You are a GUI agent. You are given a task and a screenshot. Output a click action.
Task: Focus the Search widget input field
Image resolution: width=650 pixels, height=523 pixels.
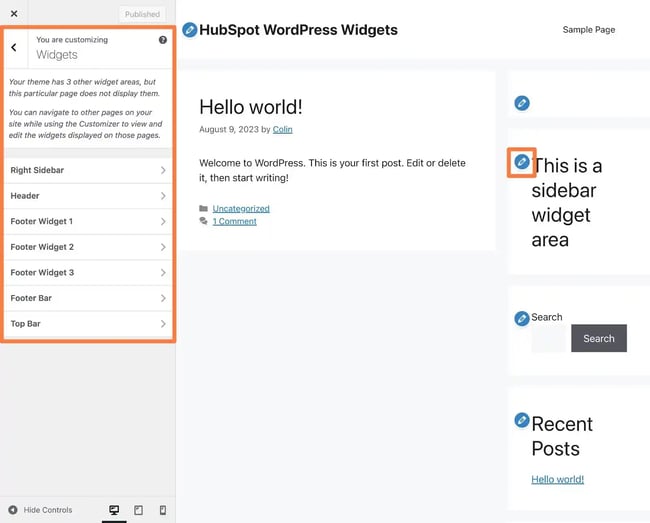pyautogui.click(x=548, y=339)
